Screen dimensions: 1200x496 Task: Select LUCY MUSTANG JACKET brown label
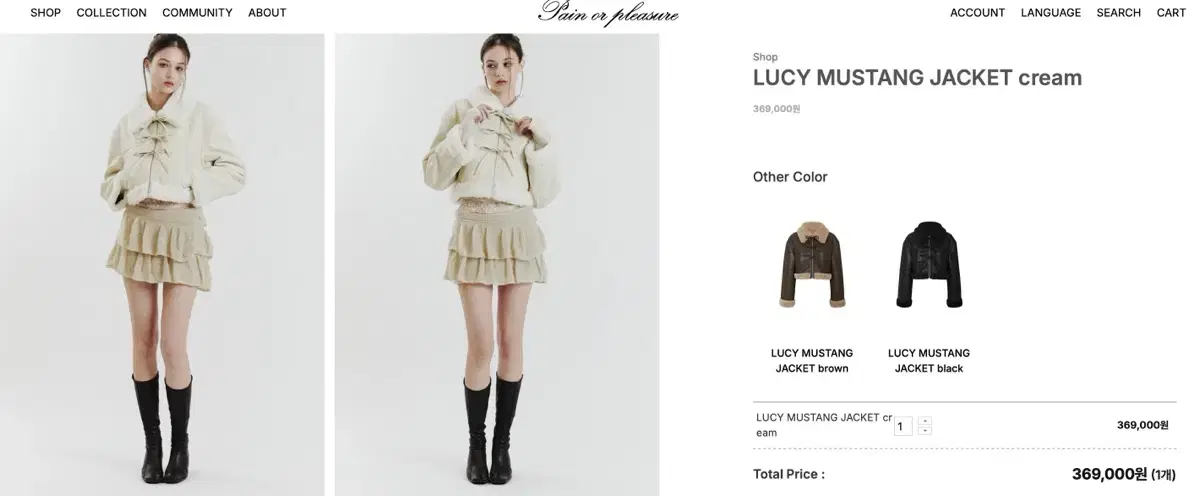(x=812, y=361)
